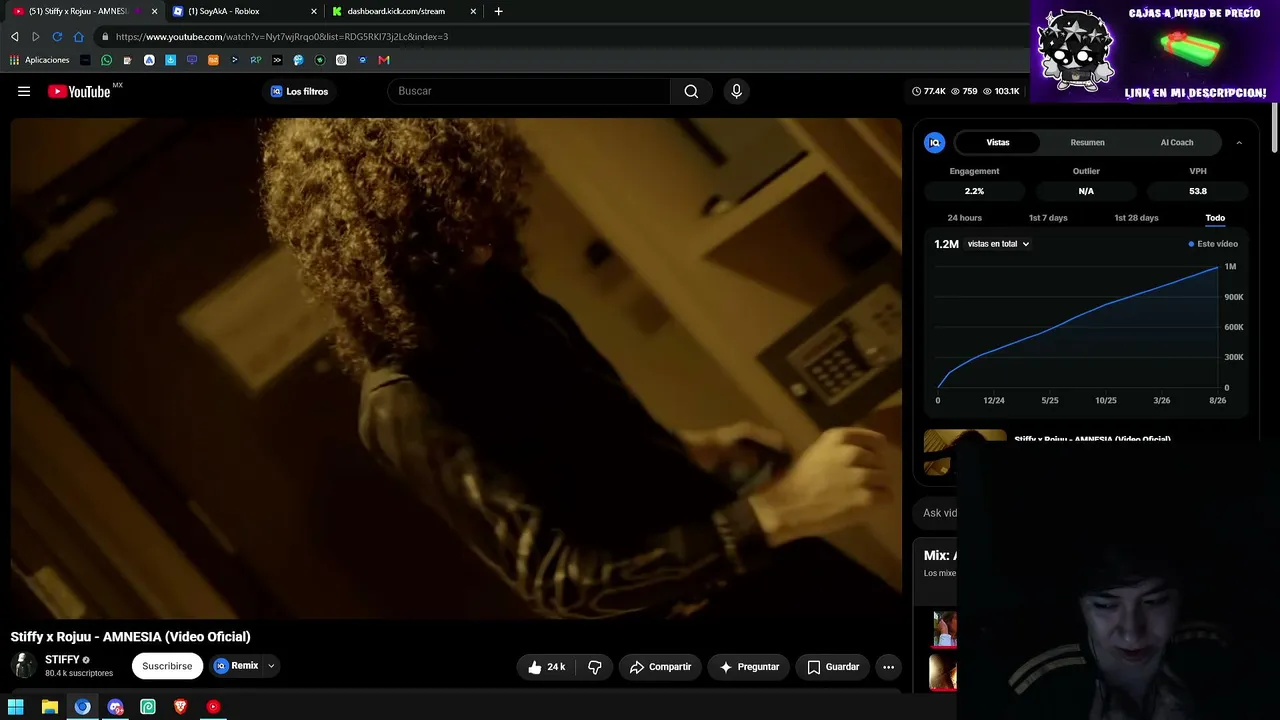Open the RP bookmark

(256, 60)
